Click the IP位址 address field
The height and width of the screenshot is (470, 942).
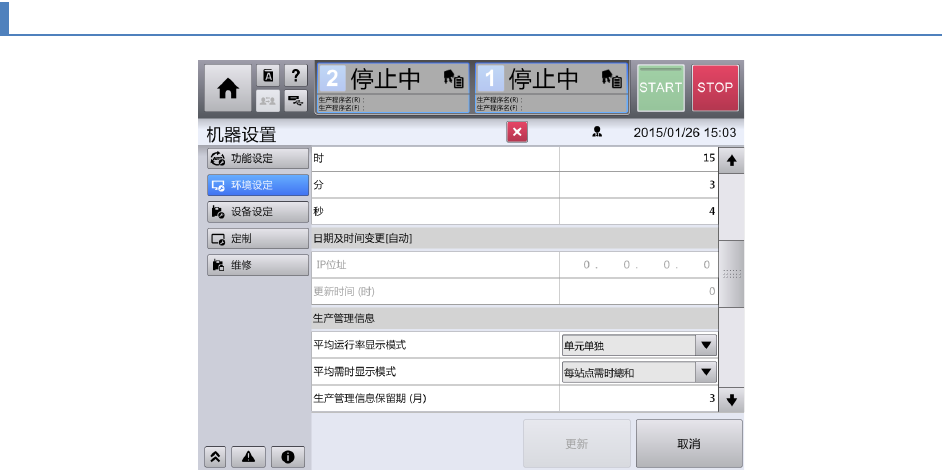pos(639,264)
